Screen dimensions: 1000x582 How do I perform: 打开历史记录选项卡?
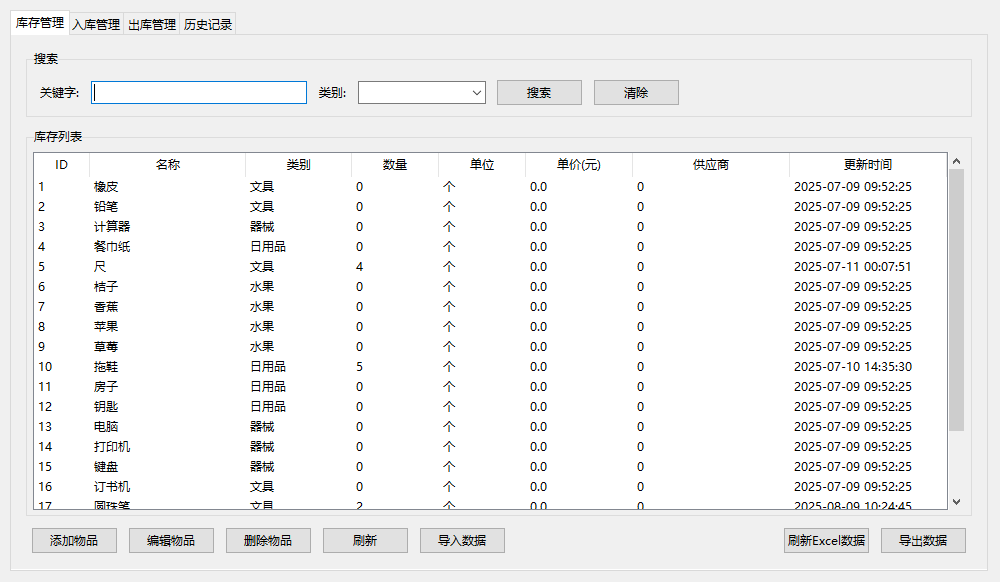[209, 23]
